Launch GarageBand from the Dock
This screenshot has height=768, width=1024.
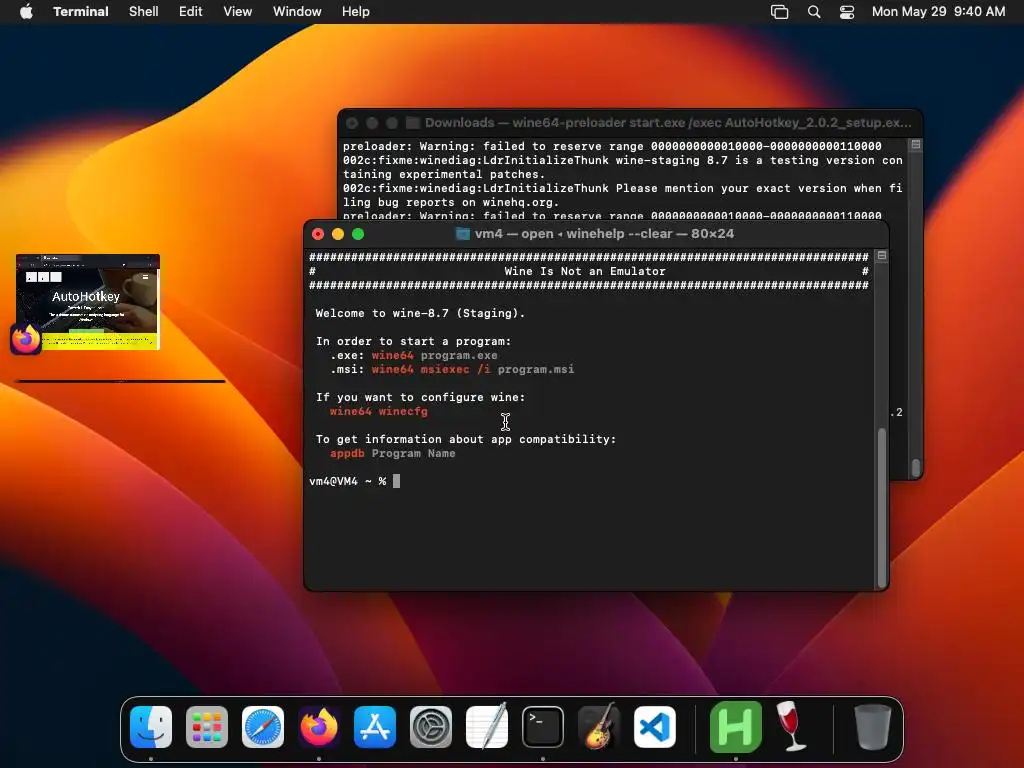pyautogui.click(x=599, y=727)
